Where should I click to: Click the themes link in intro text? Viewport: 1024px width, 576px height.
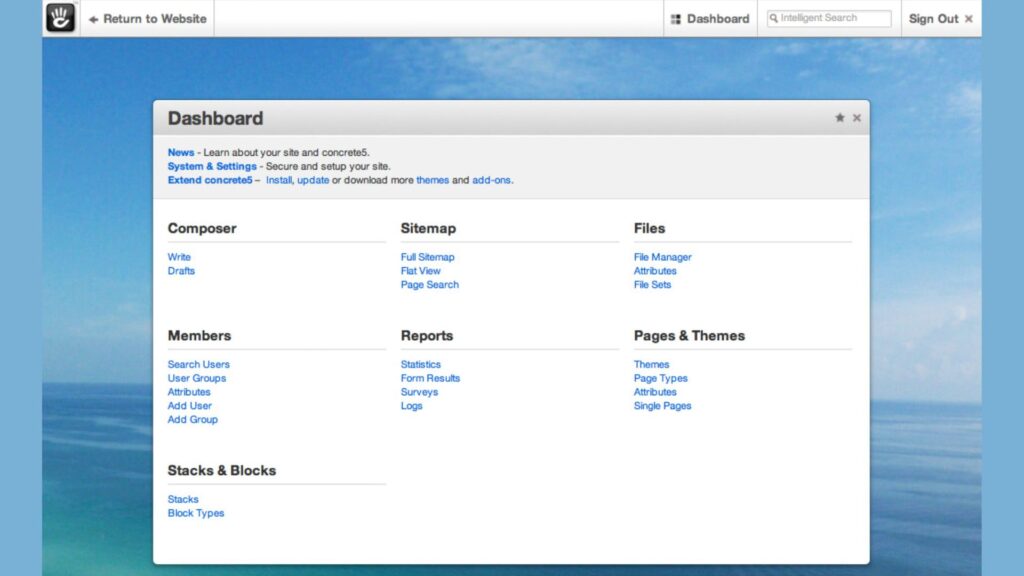(x=432, y=180)
